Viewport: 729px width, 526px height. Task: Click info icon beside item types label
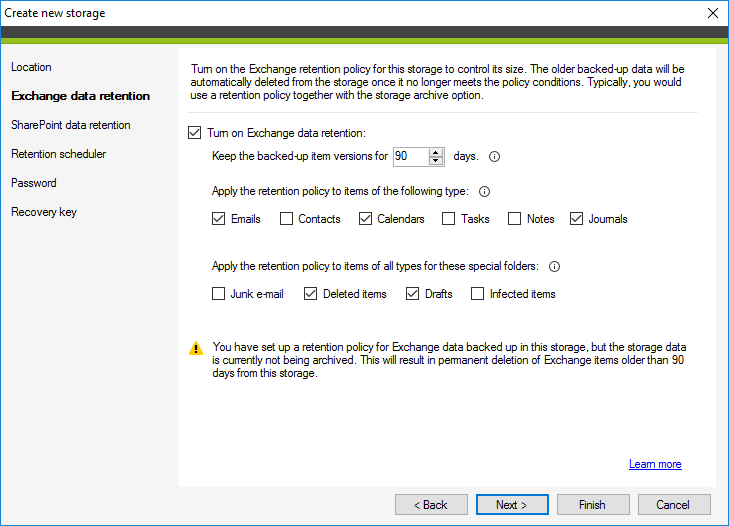[485, 191]
